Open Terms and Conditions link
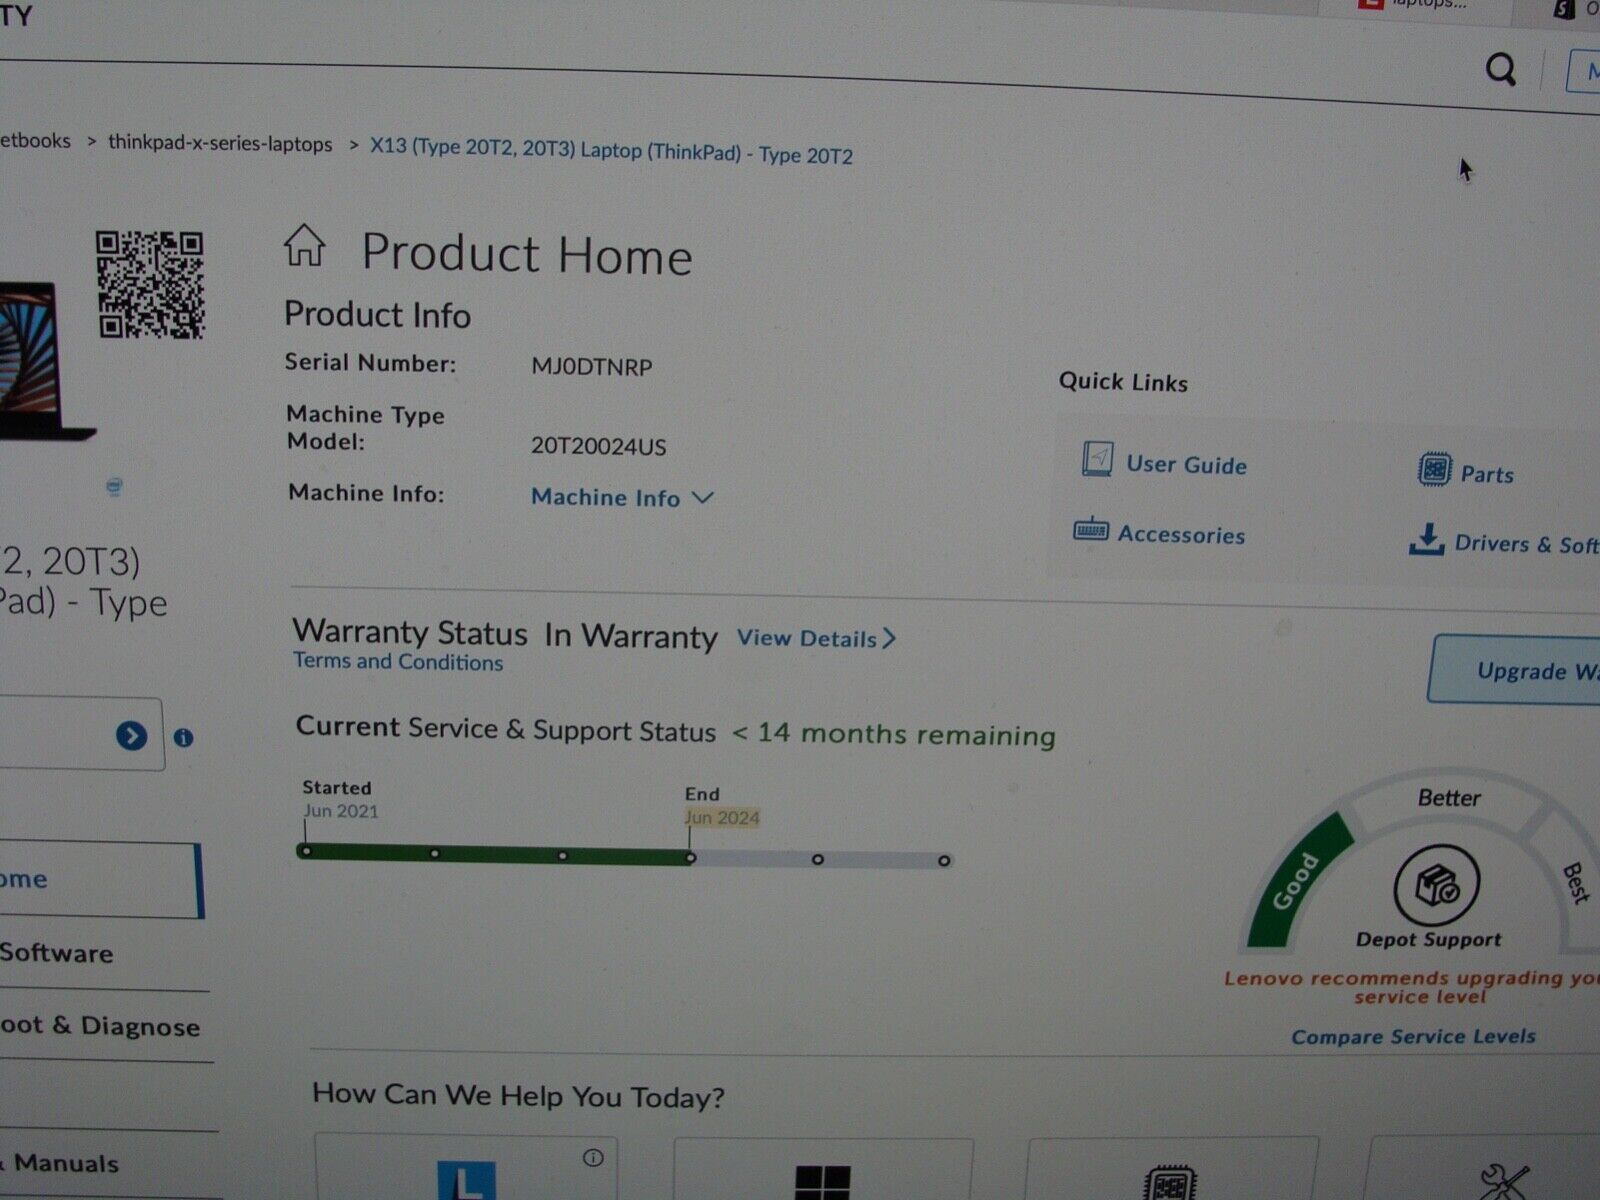 [x=398, y=661]
